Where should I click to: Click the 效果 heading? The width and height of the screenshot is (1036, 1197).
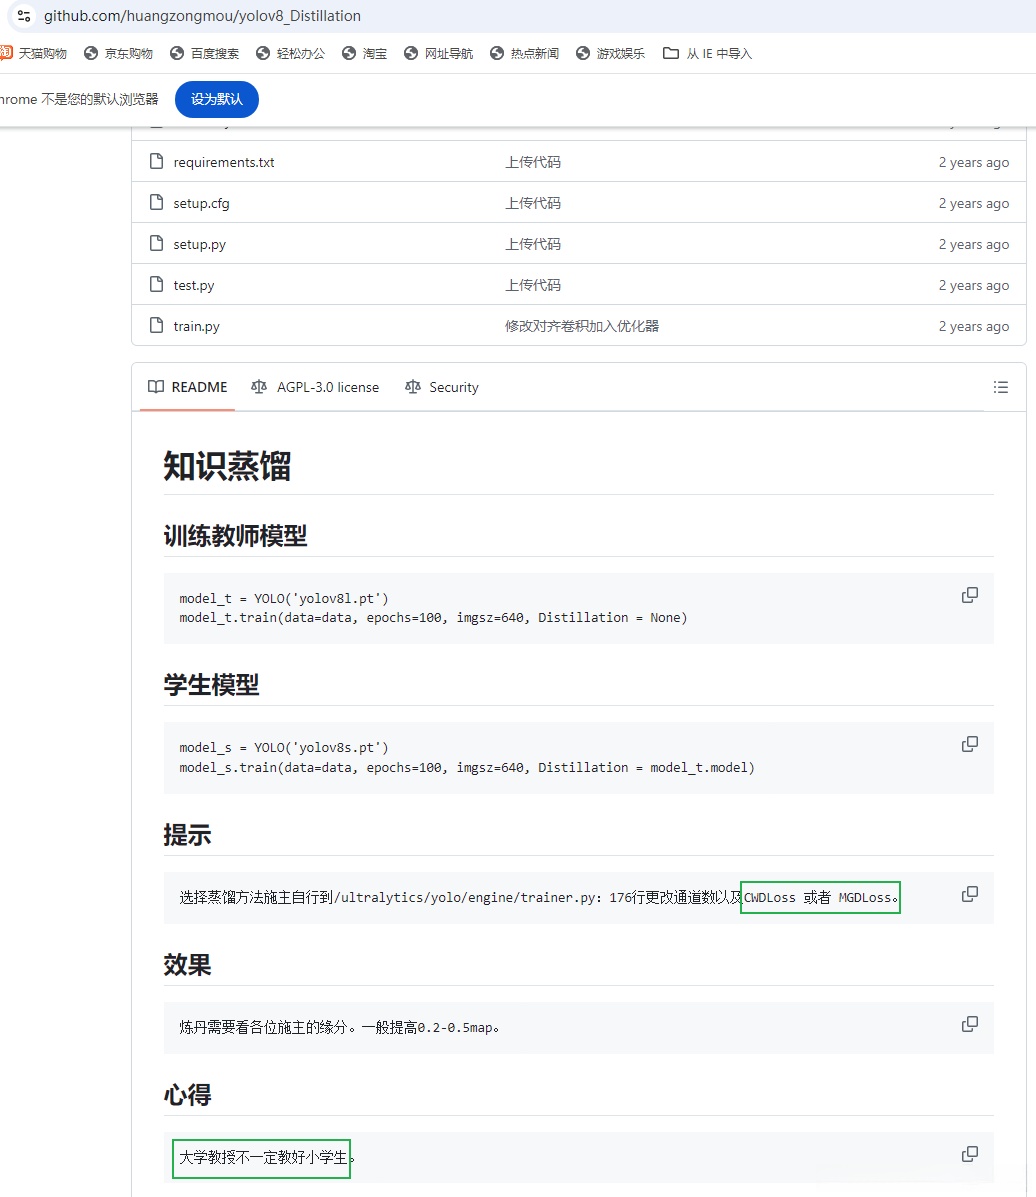click(x=187, y=965)
